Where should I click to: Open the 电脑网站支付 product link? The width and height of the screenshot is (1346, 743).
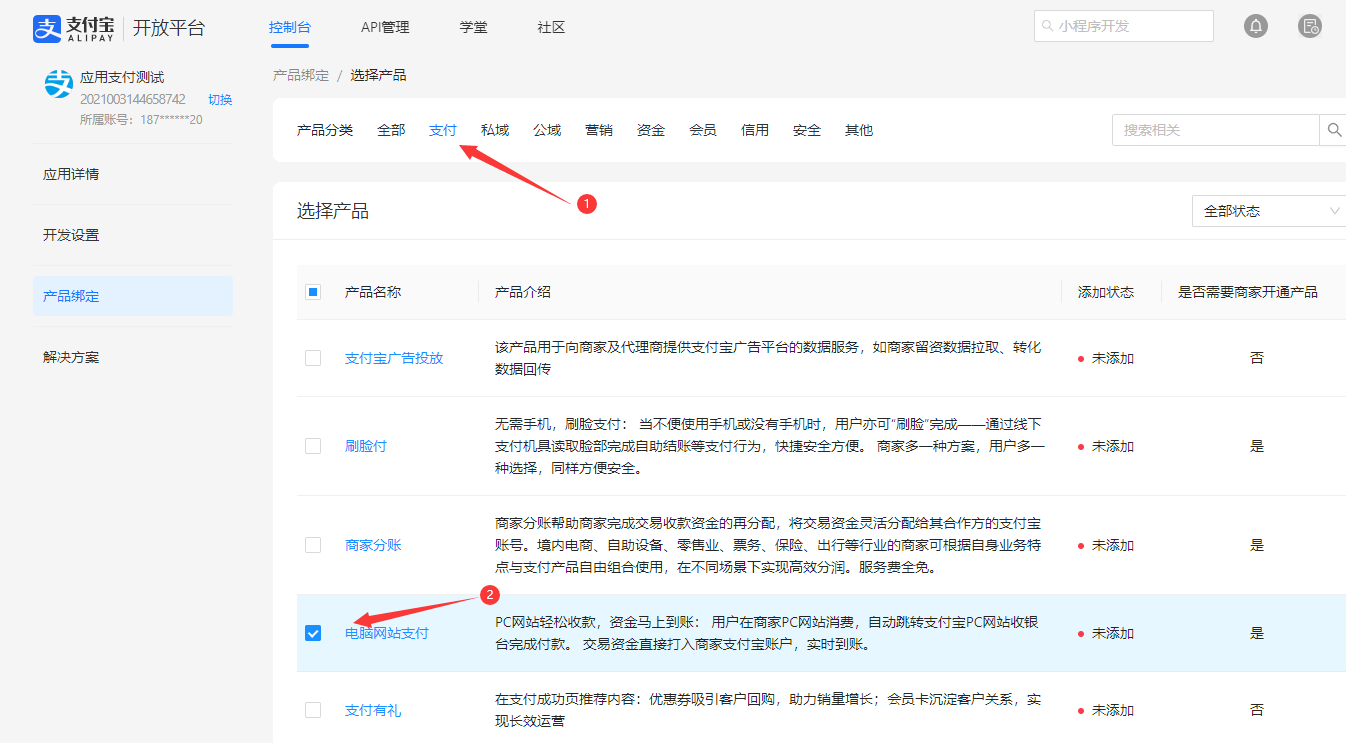[x=387, y=633]
